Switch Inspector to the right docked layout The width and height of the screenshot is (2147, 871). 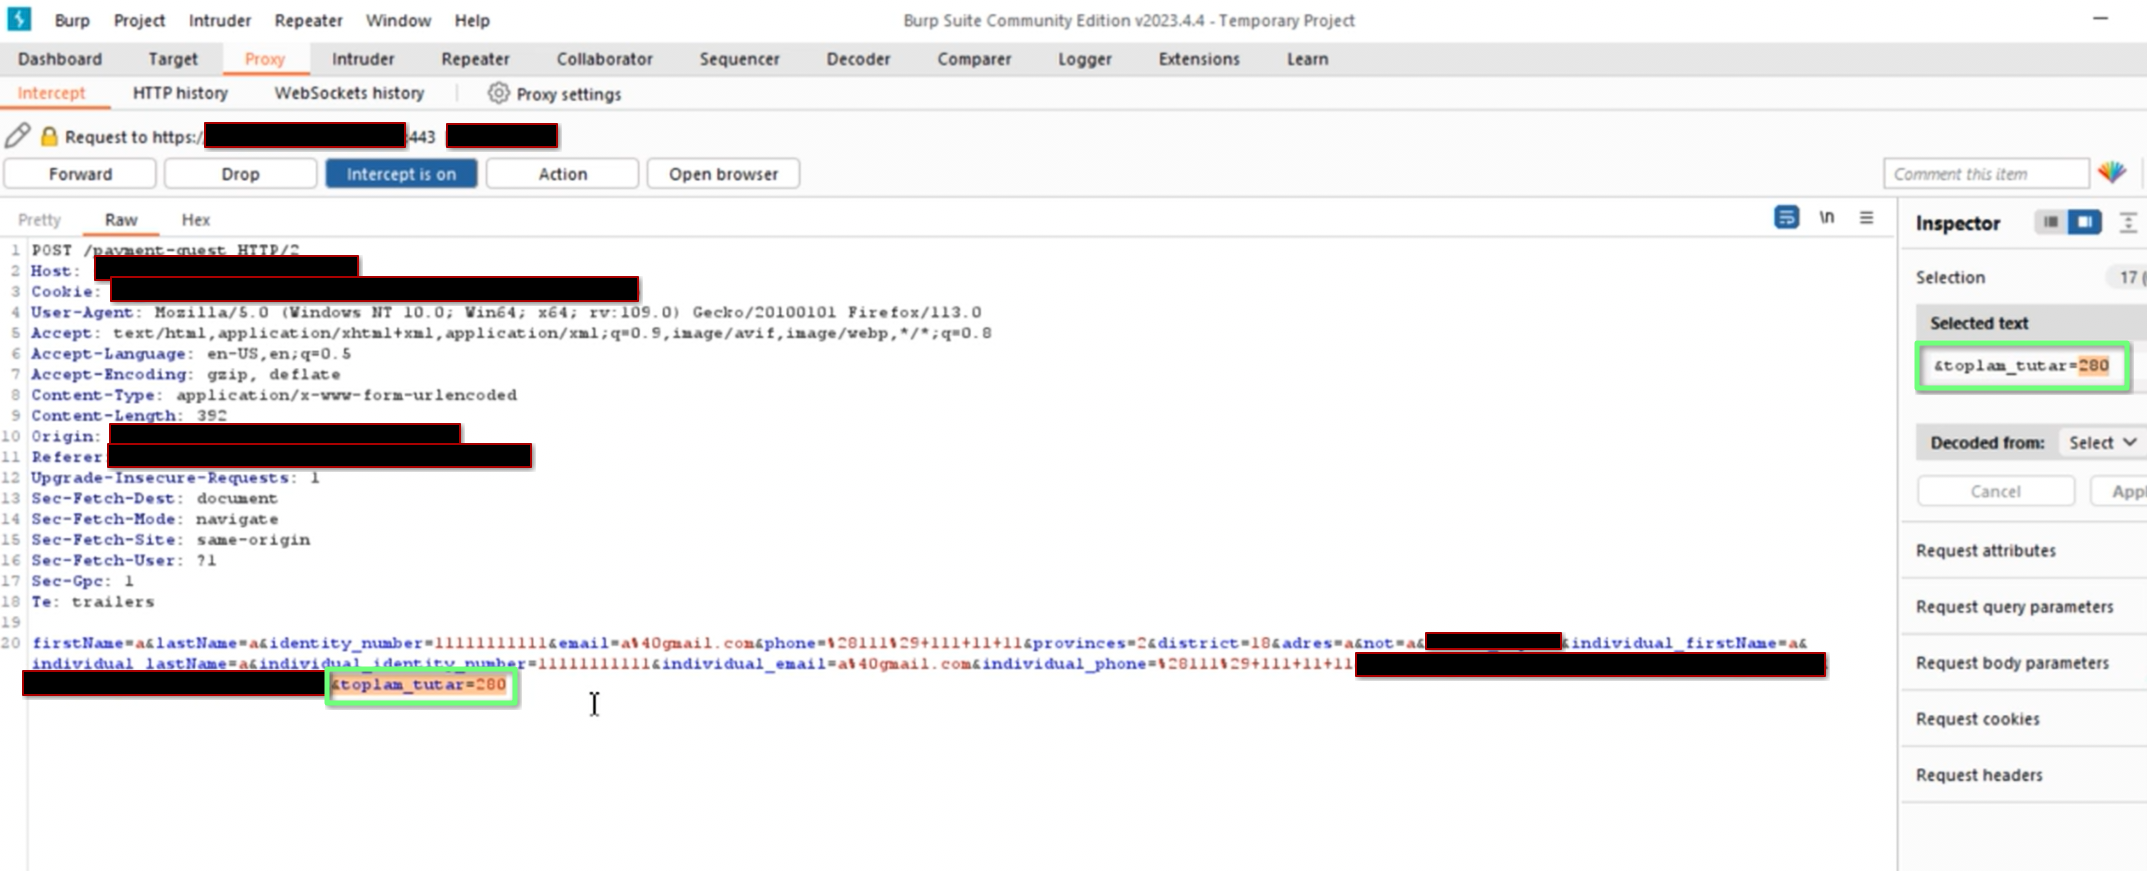pyautogui.click(x=2084, y=222)
